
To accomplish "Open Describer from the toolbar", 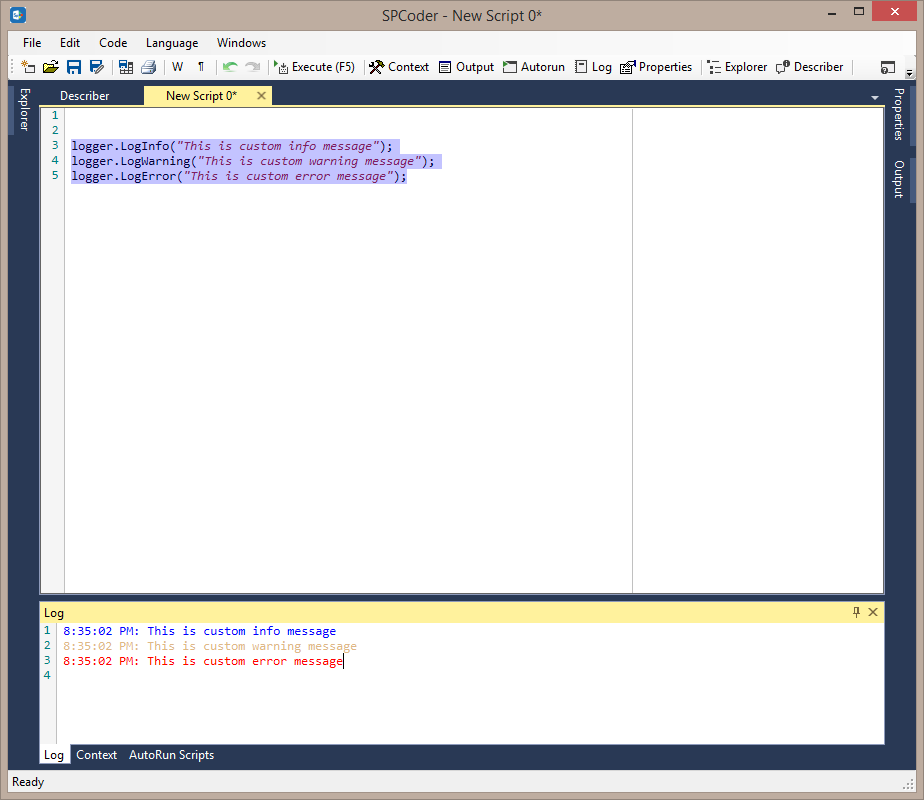I will coord(810,67).
